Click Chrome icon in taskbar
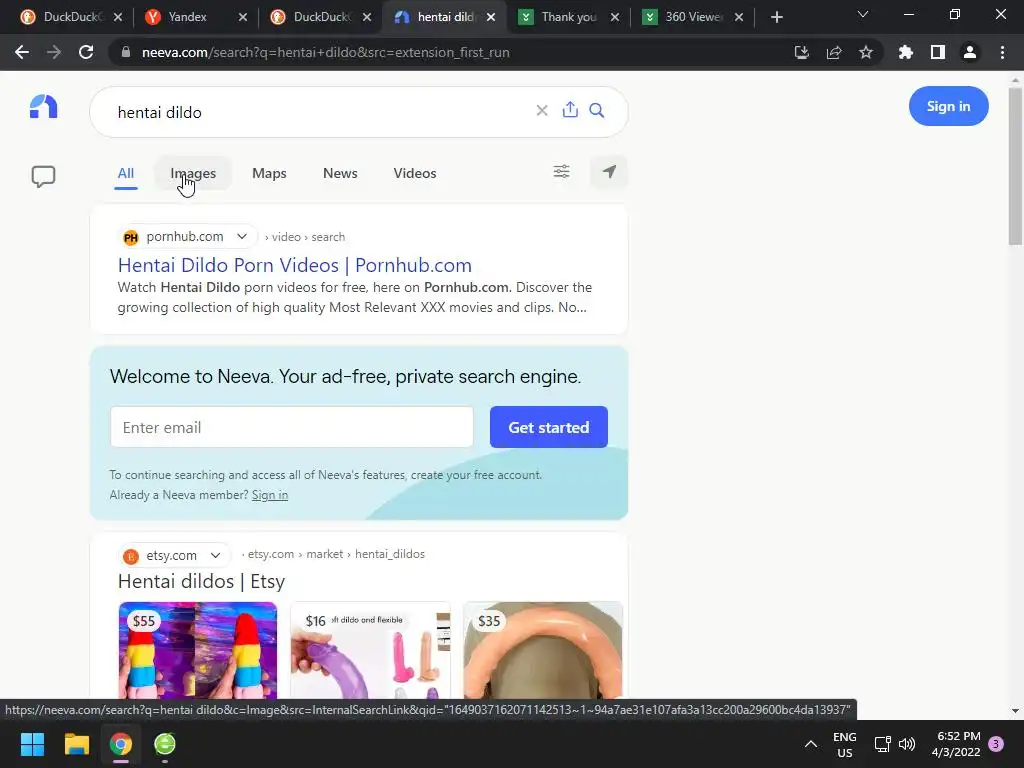This screenshot has height=768, width=1024. [x=121, y=744]
